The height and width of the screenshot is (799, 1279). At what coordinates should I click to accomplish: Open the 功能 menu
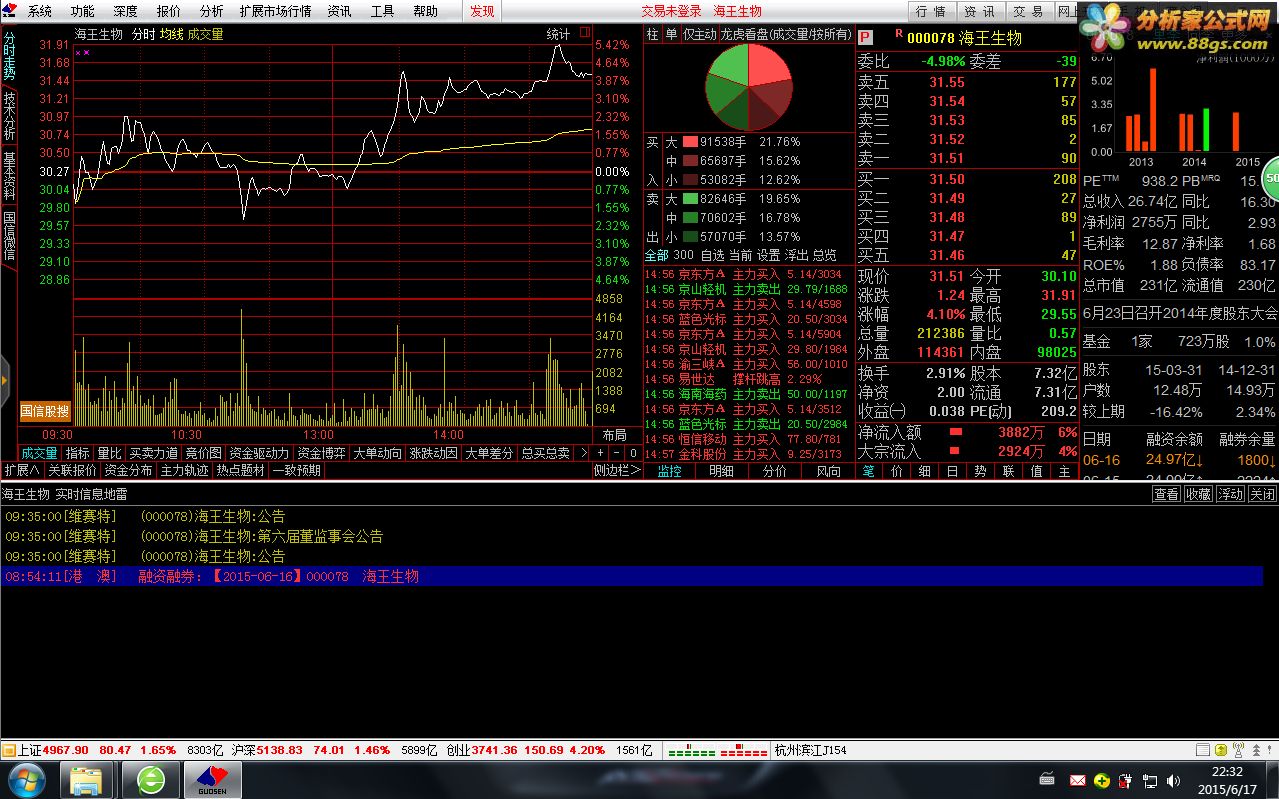click(x=82, y=12)
